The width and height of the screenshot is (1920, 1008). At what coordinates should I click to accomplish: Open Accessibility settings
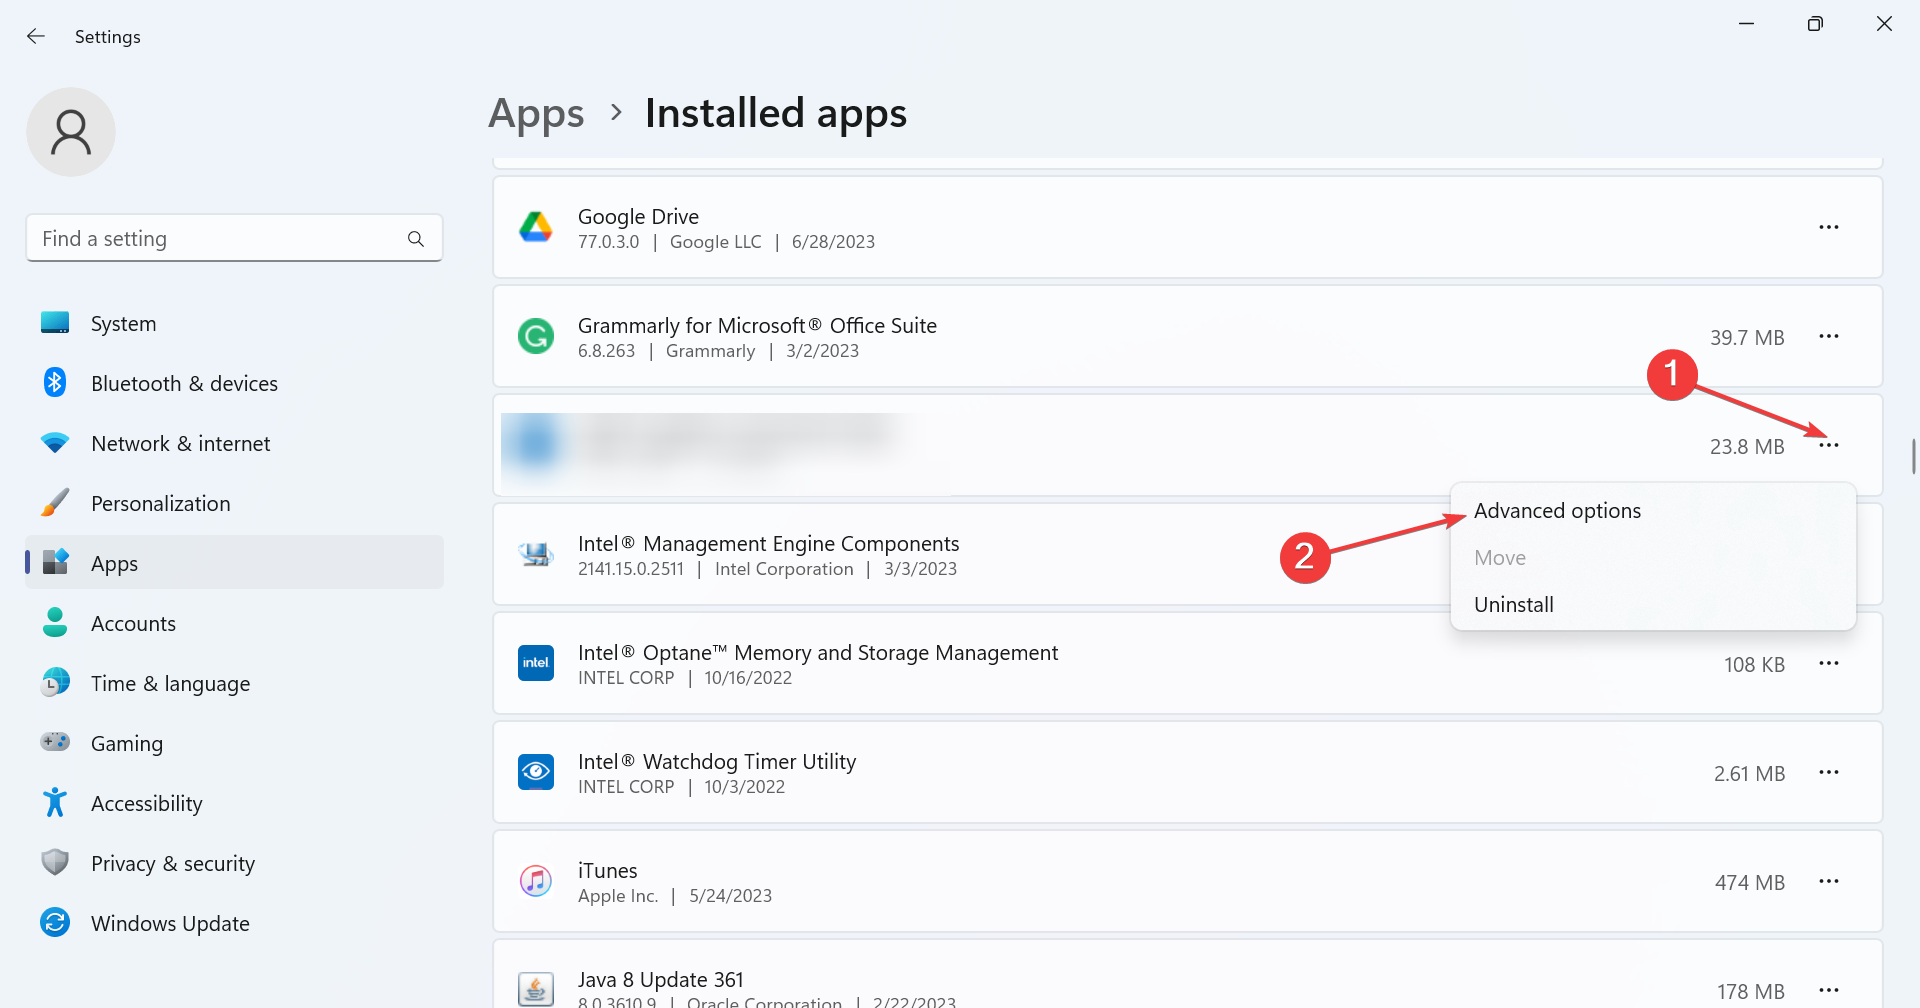pos(234,803)
